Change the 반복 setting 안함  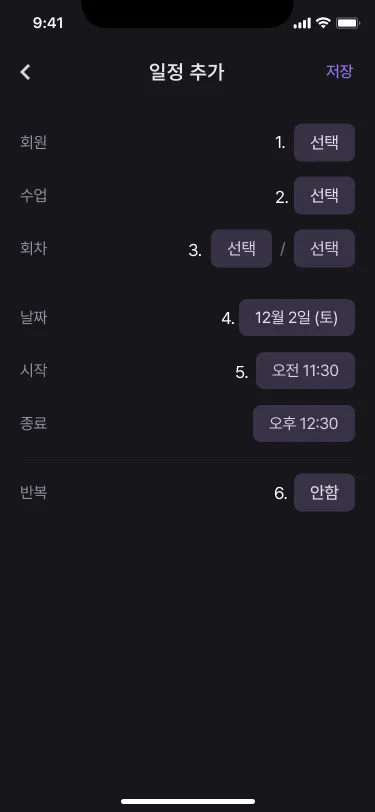point(324,492)
